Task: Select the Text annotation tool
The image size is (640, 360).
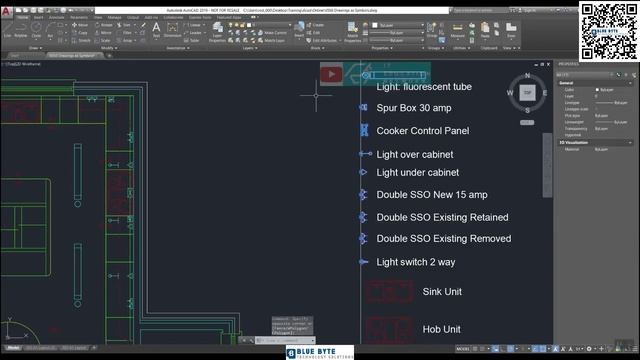Action: point(156,30)
